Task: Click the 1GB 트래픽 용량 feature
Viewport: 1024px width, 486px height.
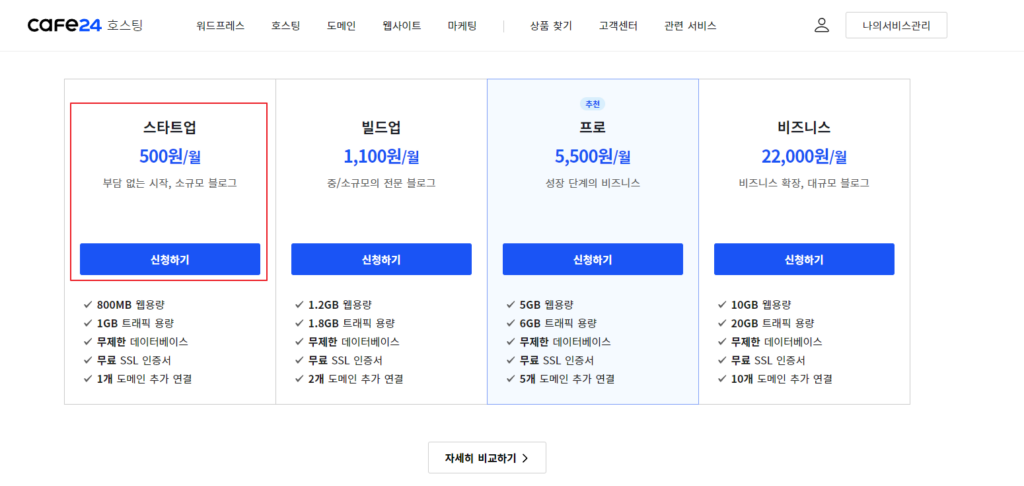Action: pyautogui.click(x=129, y=323)
